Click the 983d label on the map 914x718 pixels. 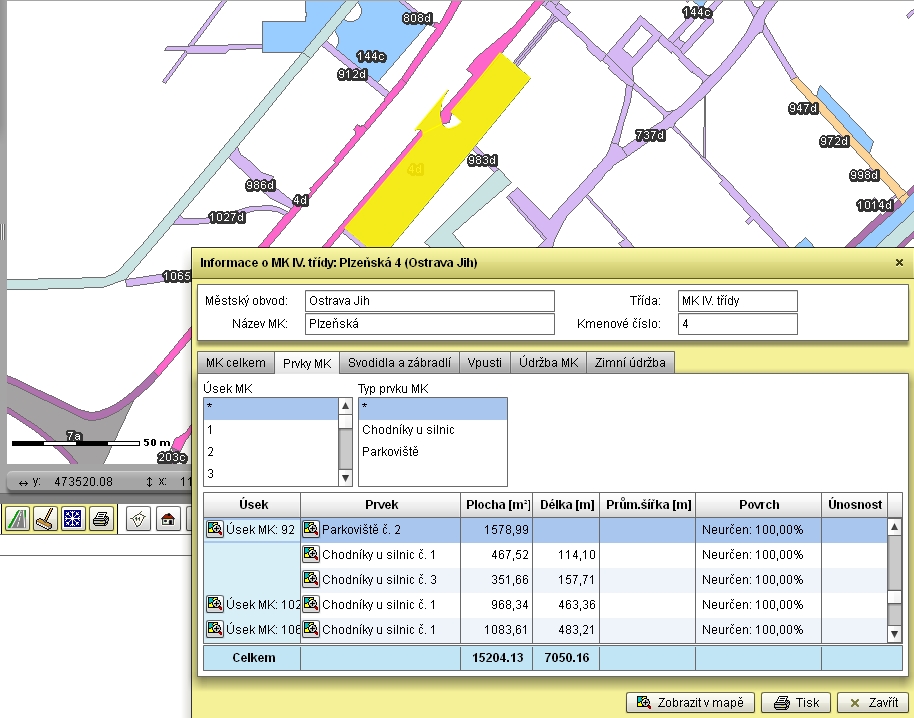pyautogui.click(x=482, y=160)
